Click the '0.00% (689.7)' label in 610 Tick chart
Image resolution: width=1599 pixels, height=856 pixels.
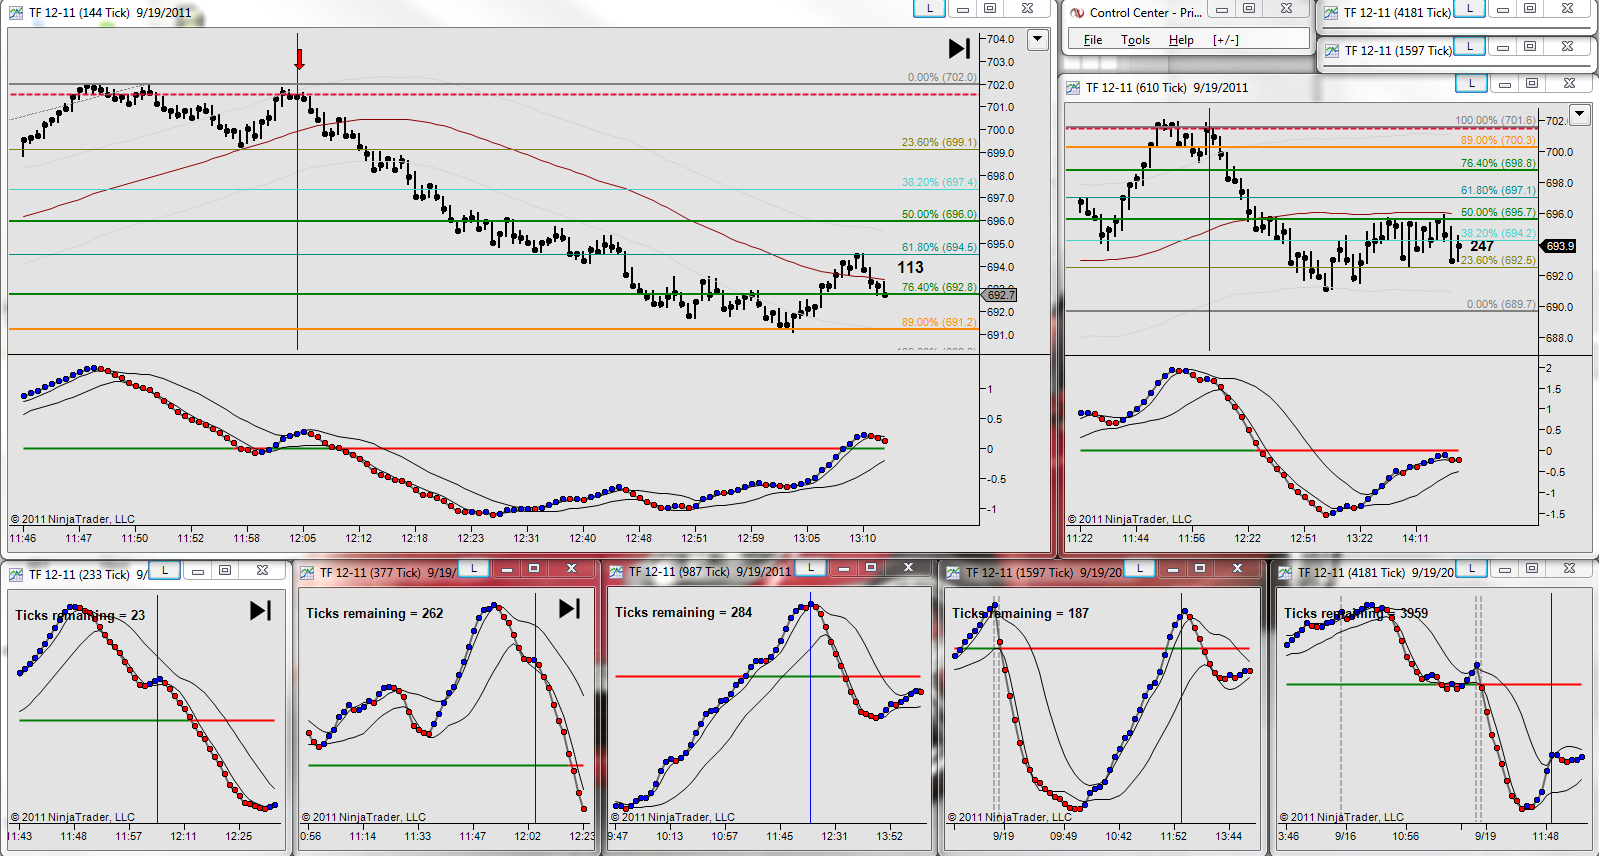click(1501, 304)
